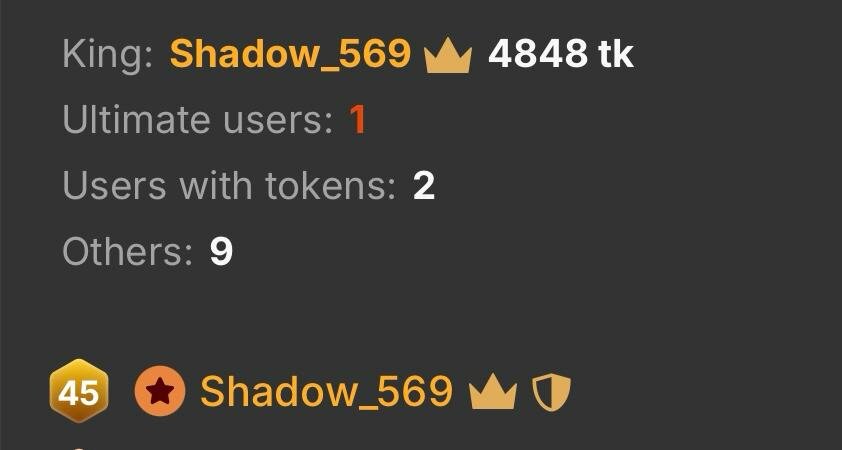Select the Shadow_569 username next to the star badge

pyautogui.click(x=326, y=391)
